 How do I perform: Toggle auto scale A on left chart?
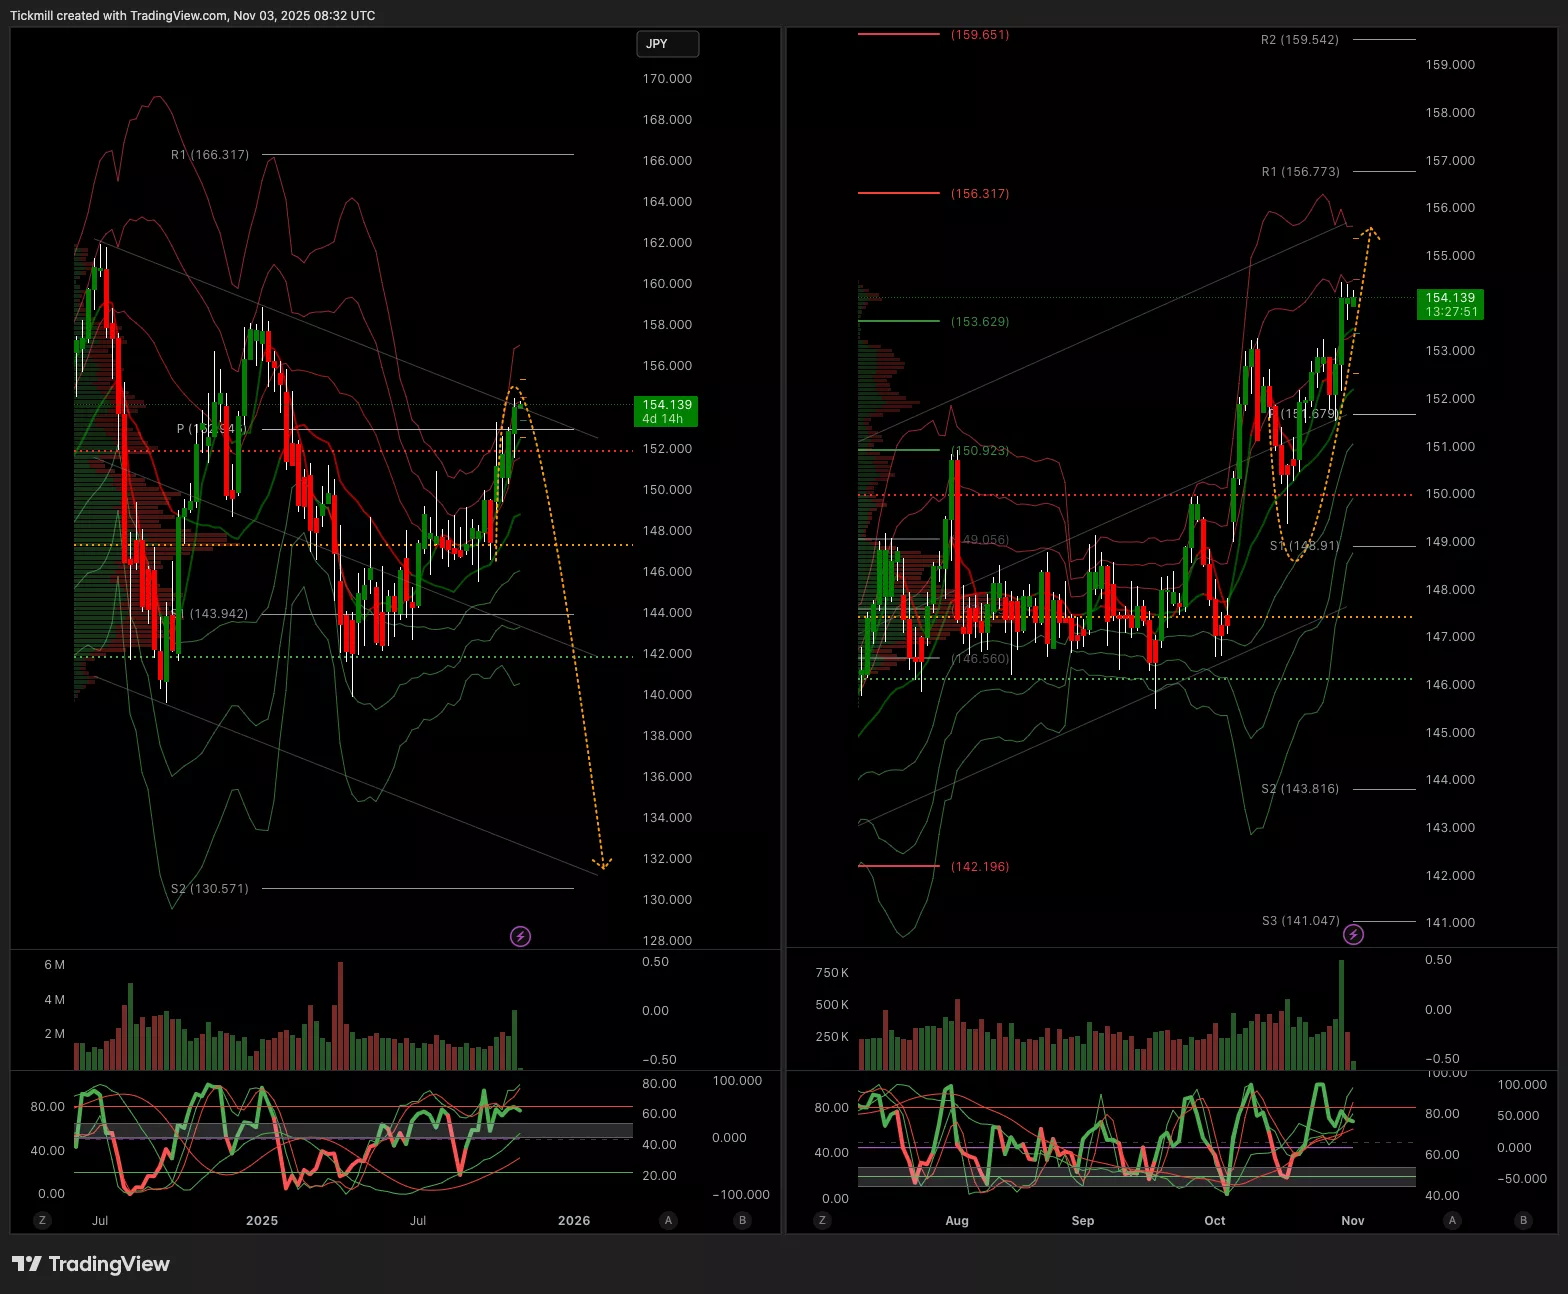[669, 1220]
